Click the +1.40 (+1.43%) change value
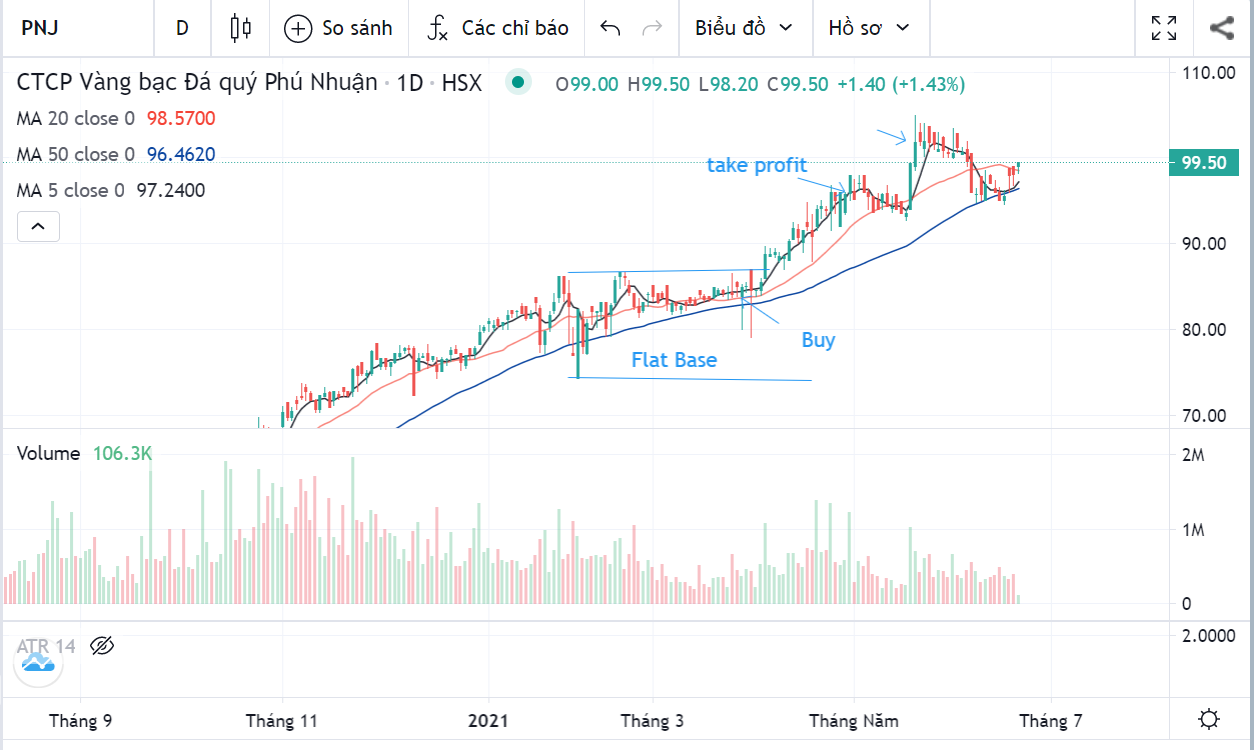The height and width of the screenshot is (750, 1254). tap(901, 85)
